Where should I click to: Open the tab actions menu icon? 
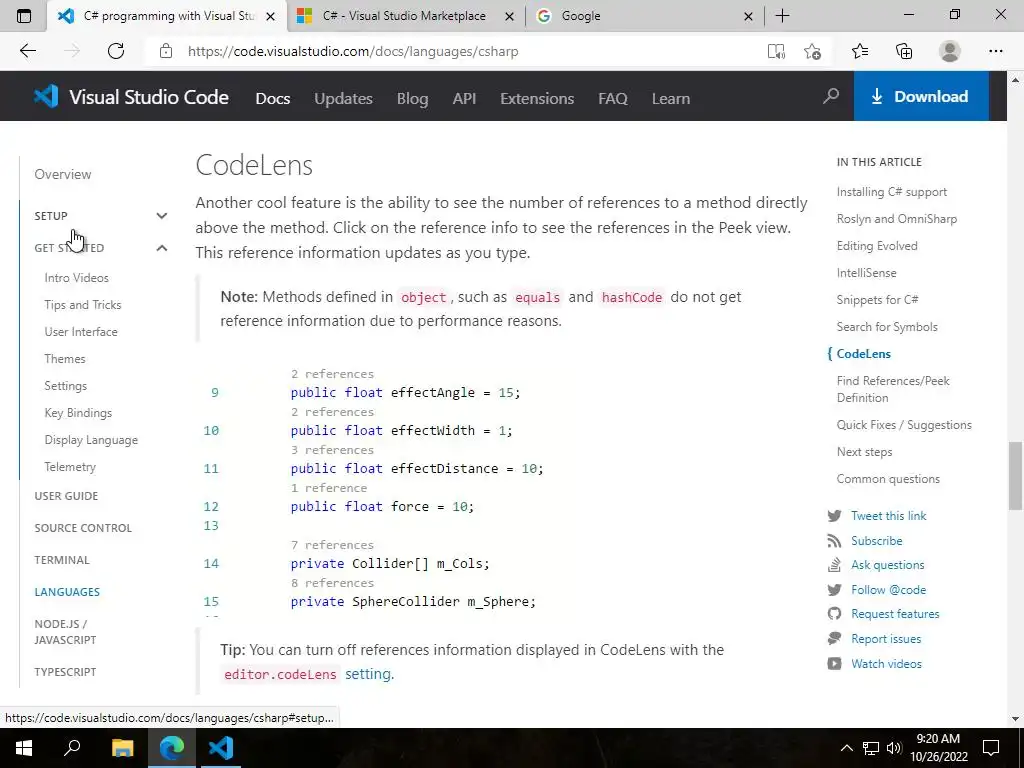click(x=24, y=16)
